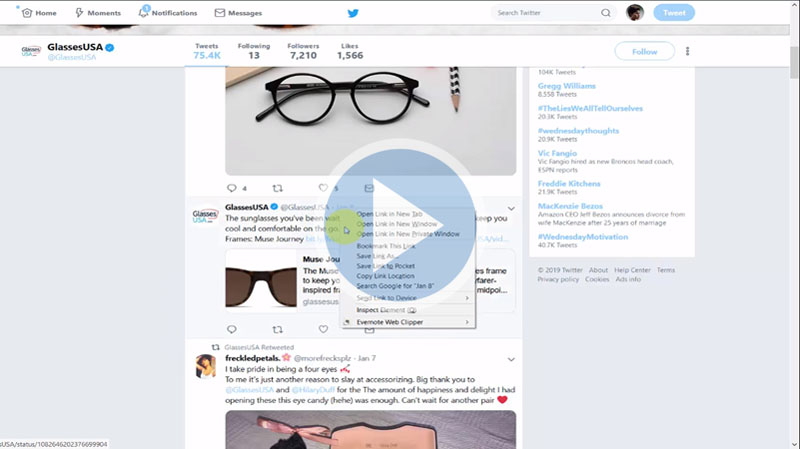Screen dimensions: 800x449
Task: Go to Home in the navigation bar
Action: pos(39,13)
